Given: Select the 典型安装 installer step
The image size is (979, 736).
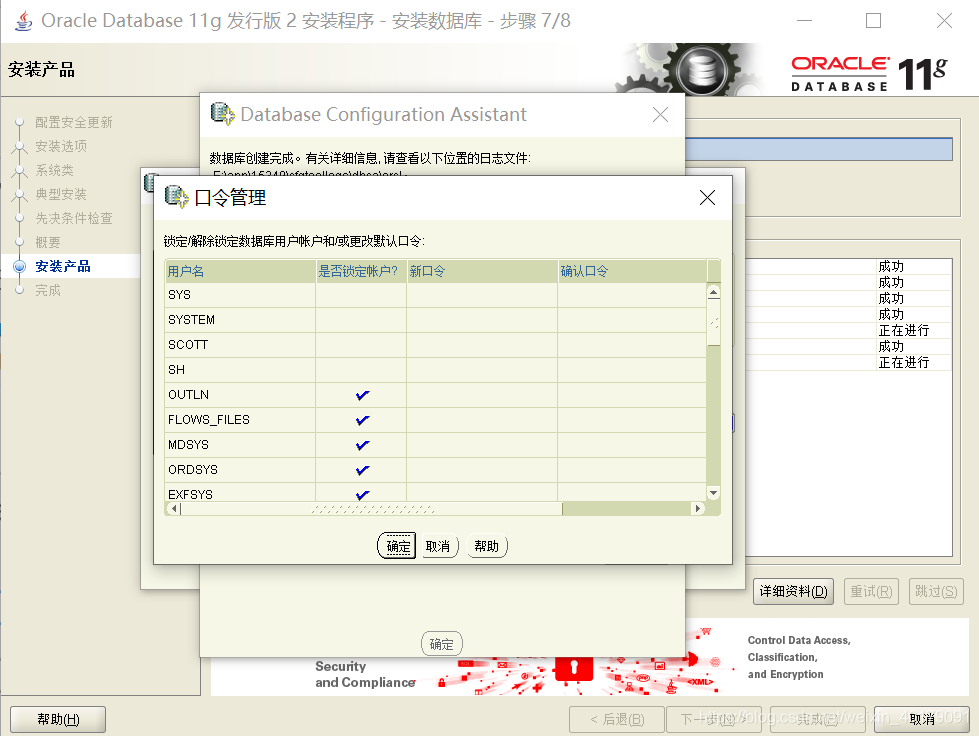Looking at the screenshot, I should tap(61, 194).
